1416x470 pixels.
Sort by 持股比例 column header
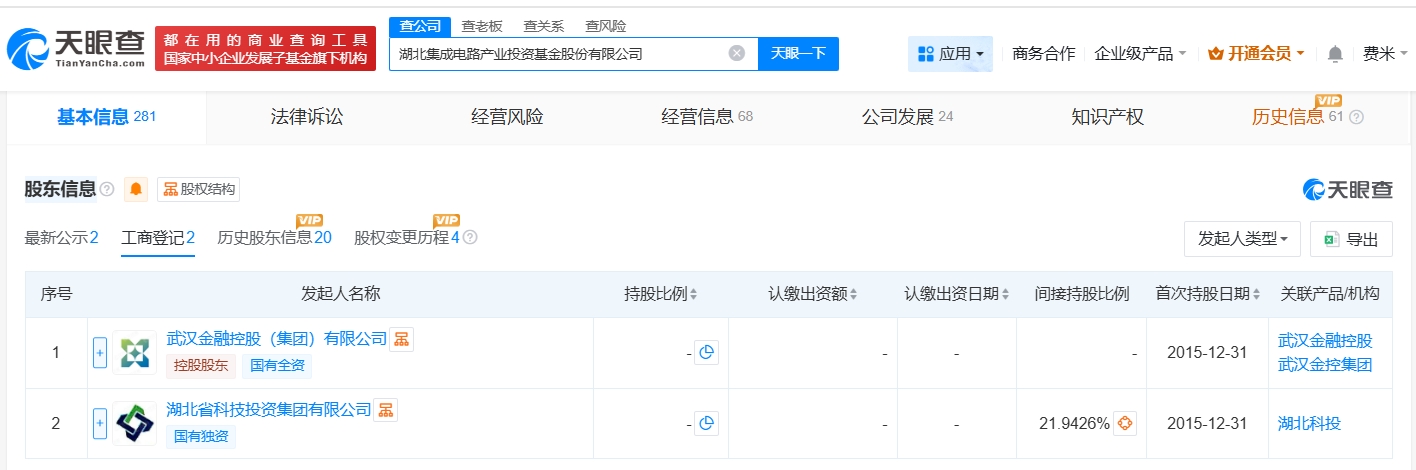click(x=661, y=294)
